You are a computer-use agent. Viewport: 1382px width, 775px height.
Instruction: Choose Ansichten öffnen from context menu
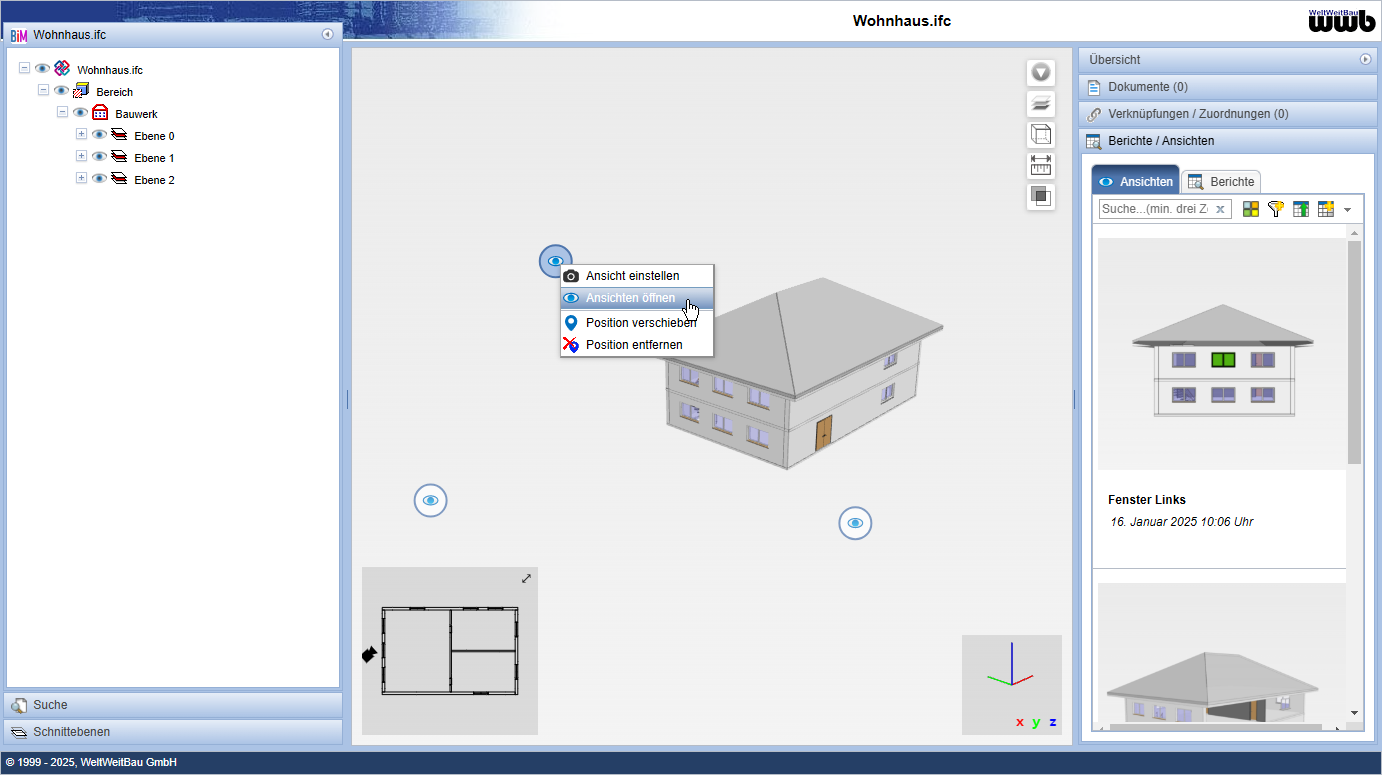637,298
